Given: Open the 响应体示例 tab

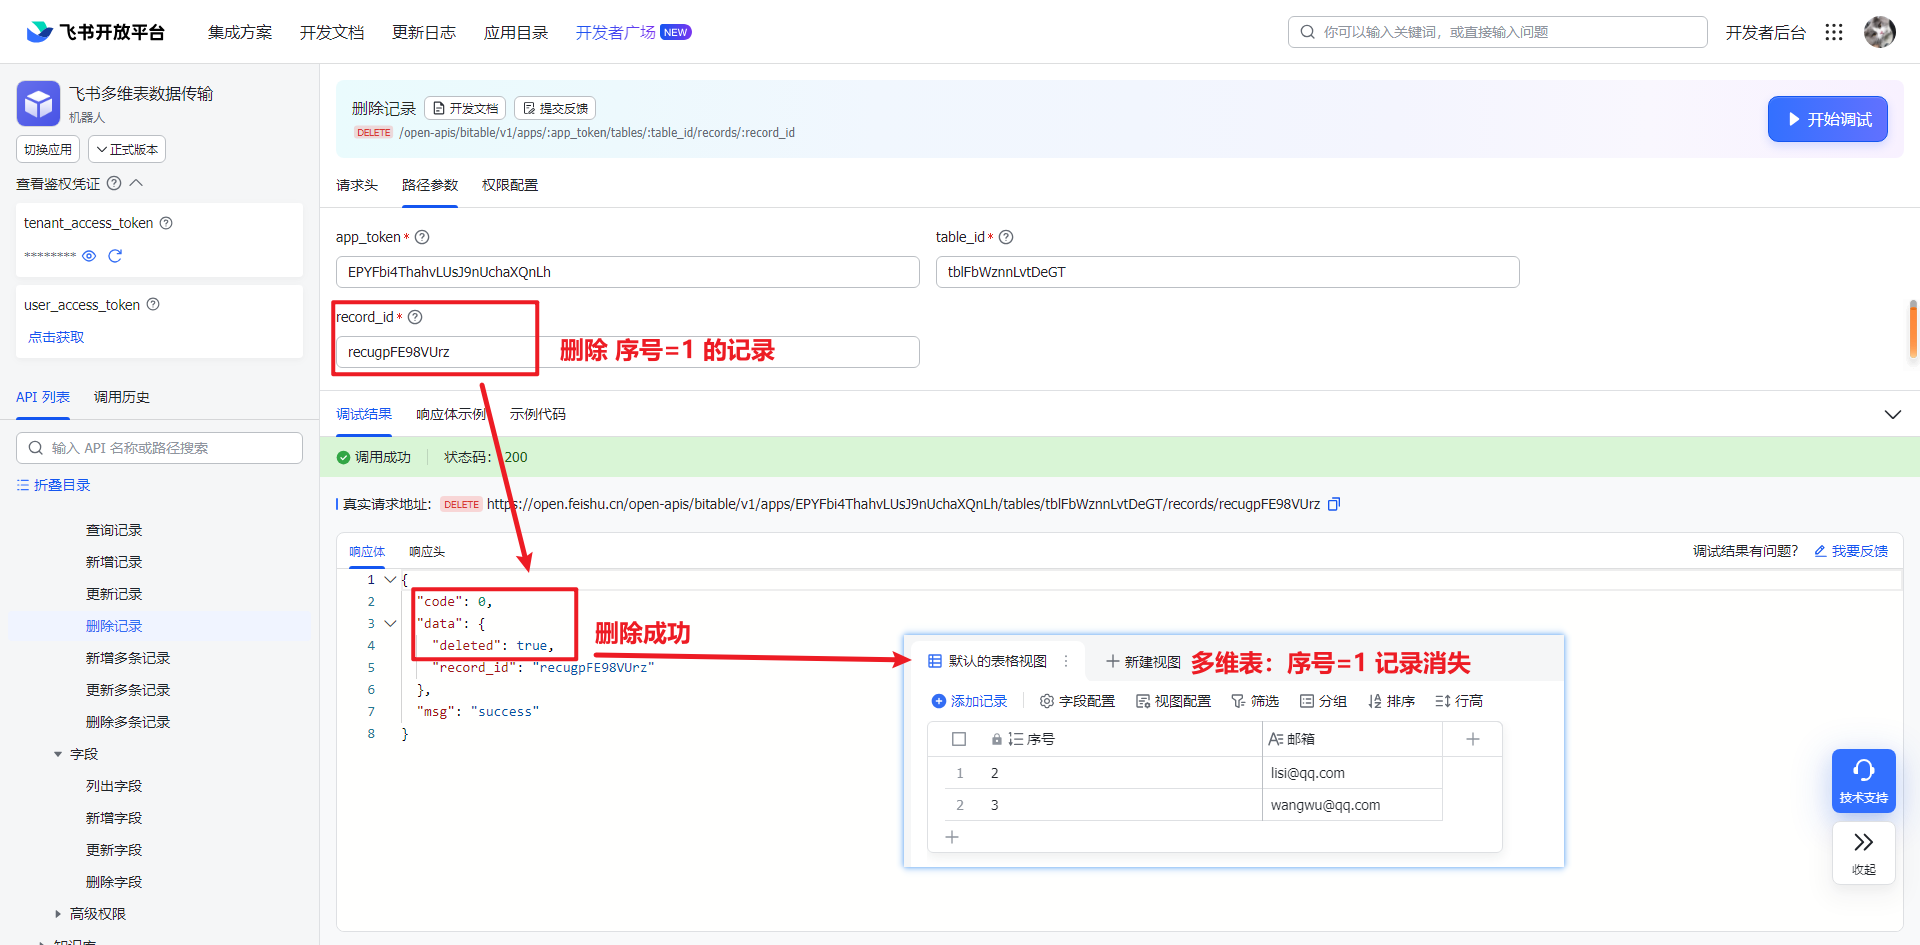Looking at the screenshot, I should click(451, 414).
